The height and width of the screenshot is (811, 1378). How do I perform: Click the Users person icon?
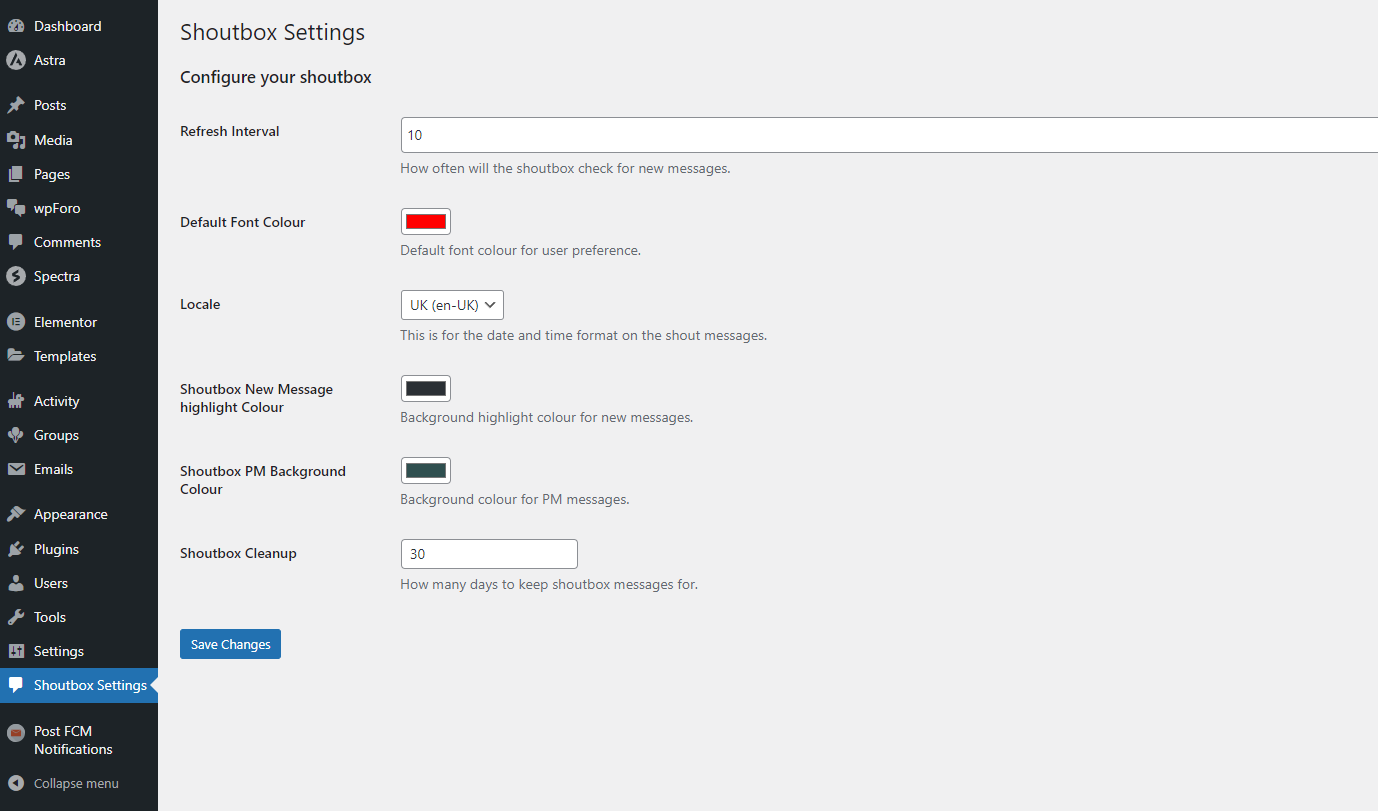coord(16,583)
